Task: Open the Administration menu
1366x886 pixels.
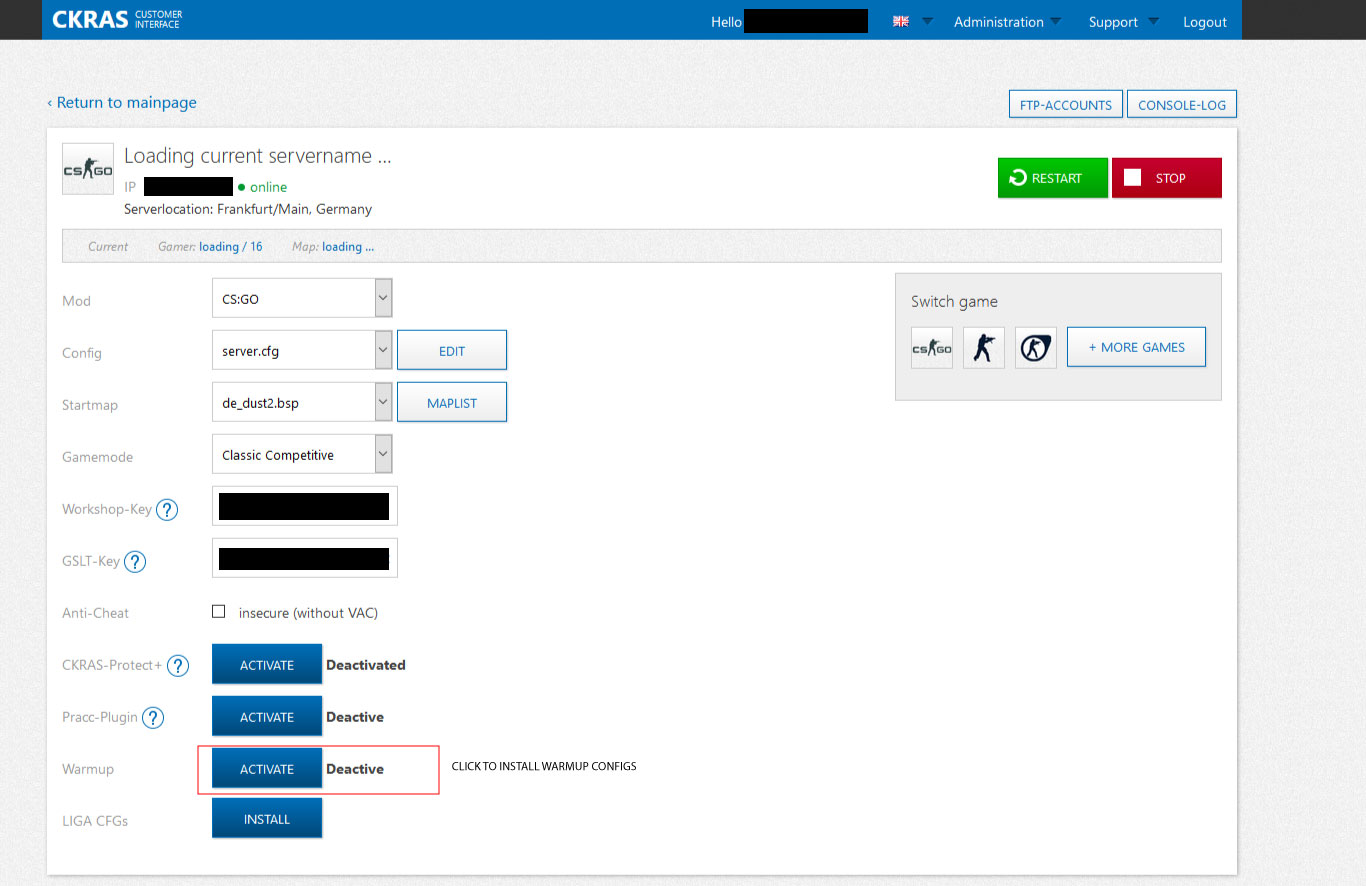Action: tap(1008, 22)
